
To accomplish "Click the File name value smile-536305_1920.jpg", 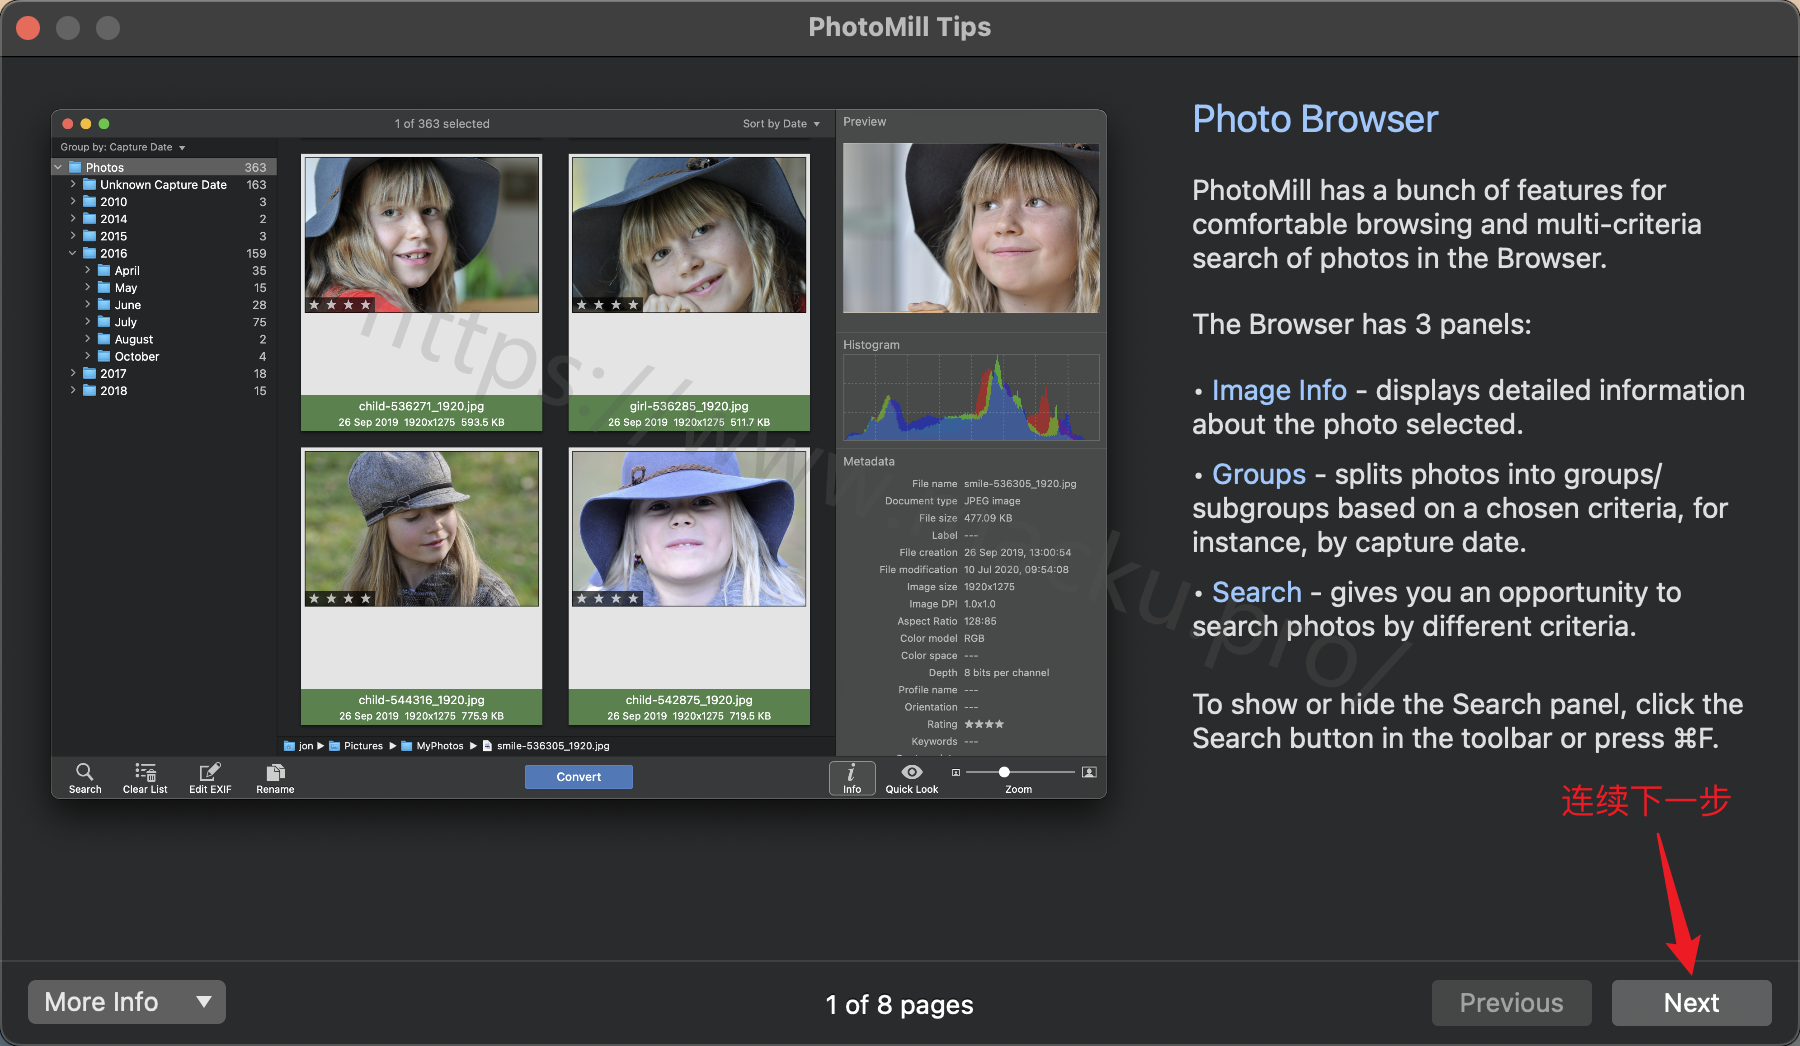I will (x=1020, y=484).
